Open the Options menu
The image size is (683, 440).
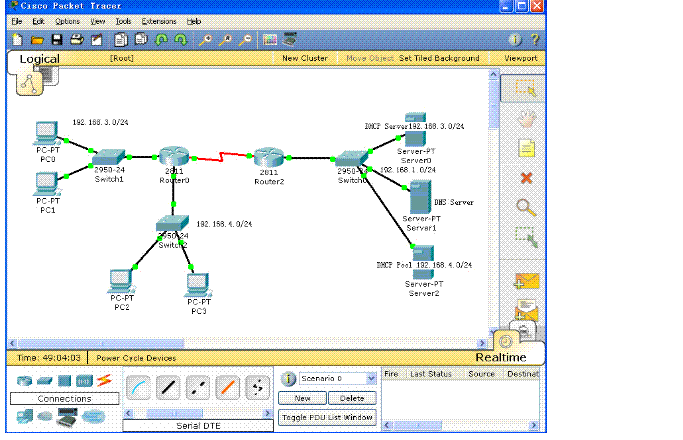tap(68, 21)
